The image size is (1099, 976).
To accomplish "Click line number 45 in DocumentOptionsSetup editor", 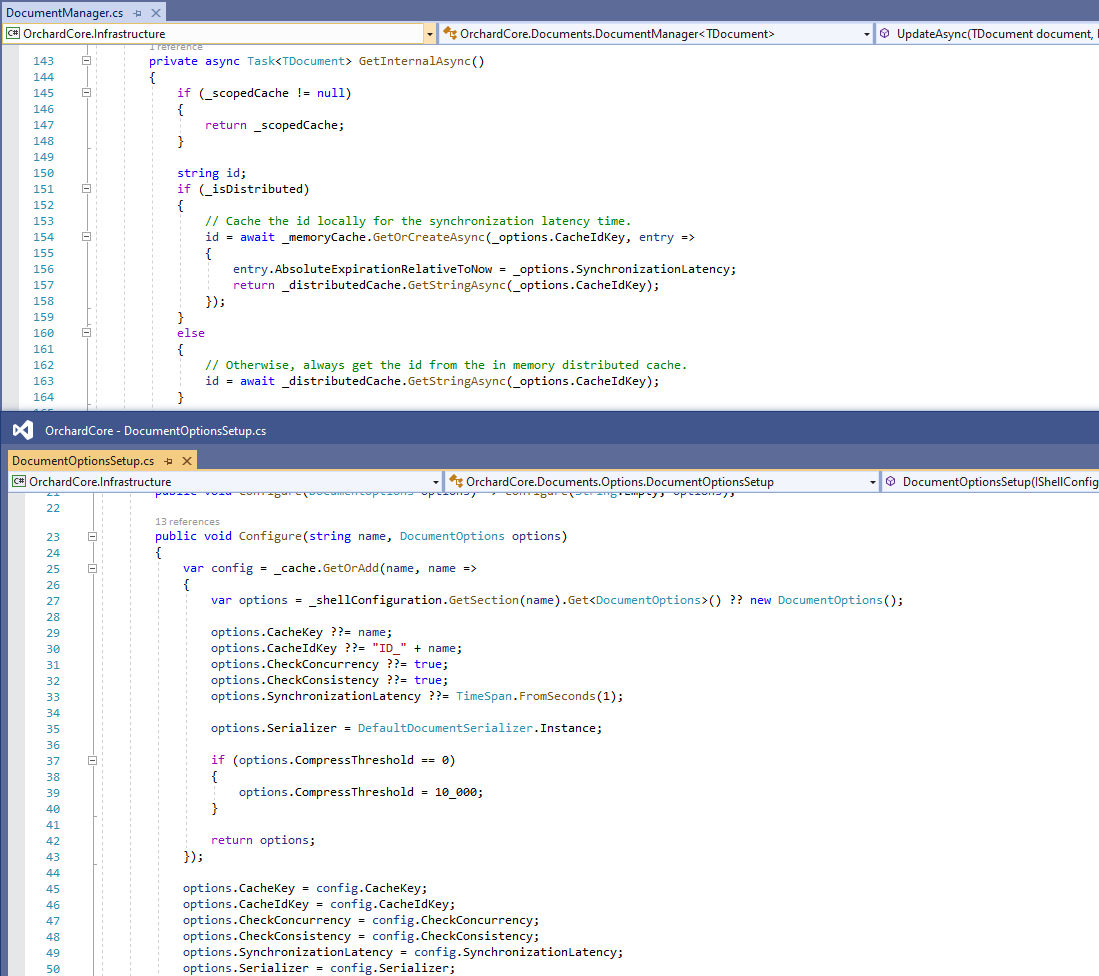I will pos(53,888).
